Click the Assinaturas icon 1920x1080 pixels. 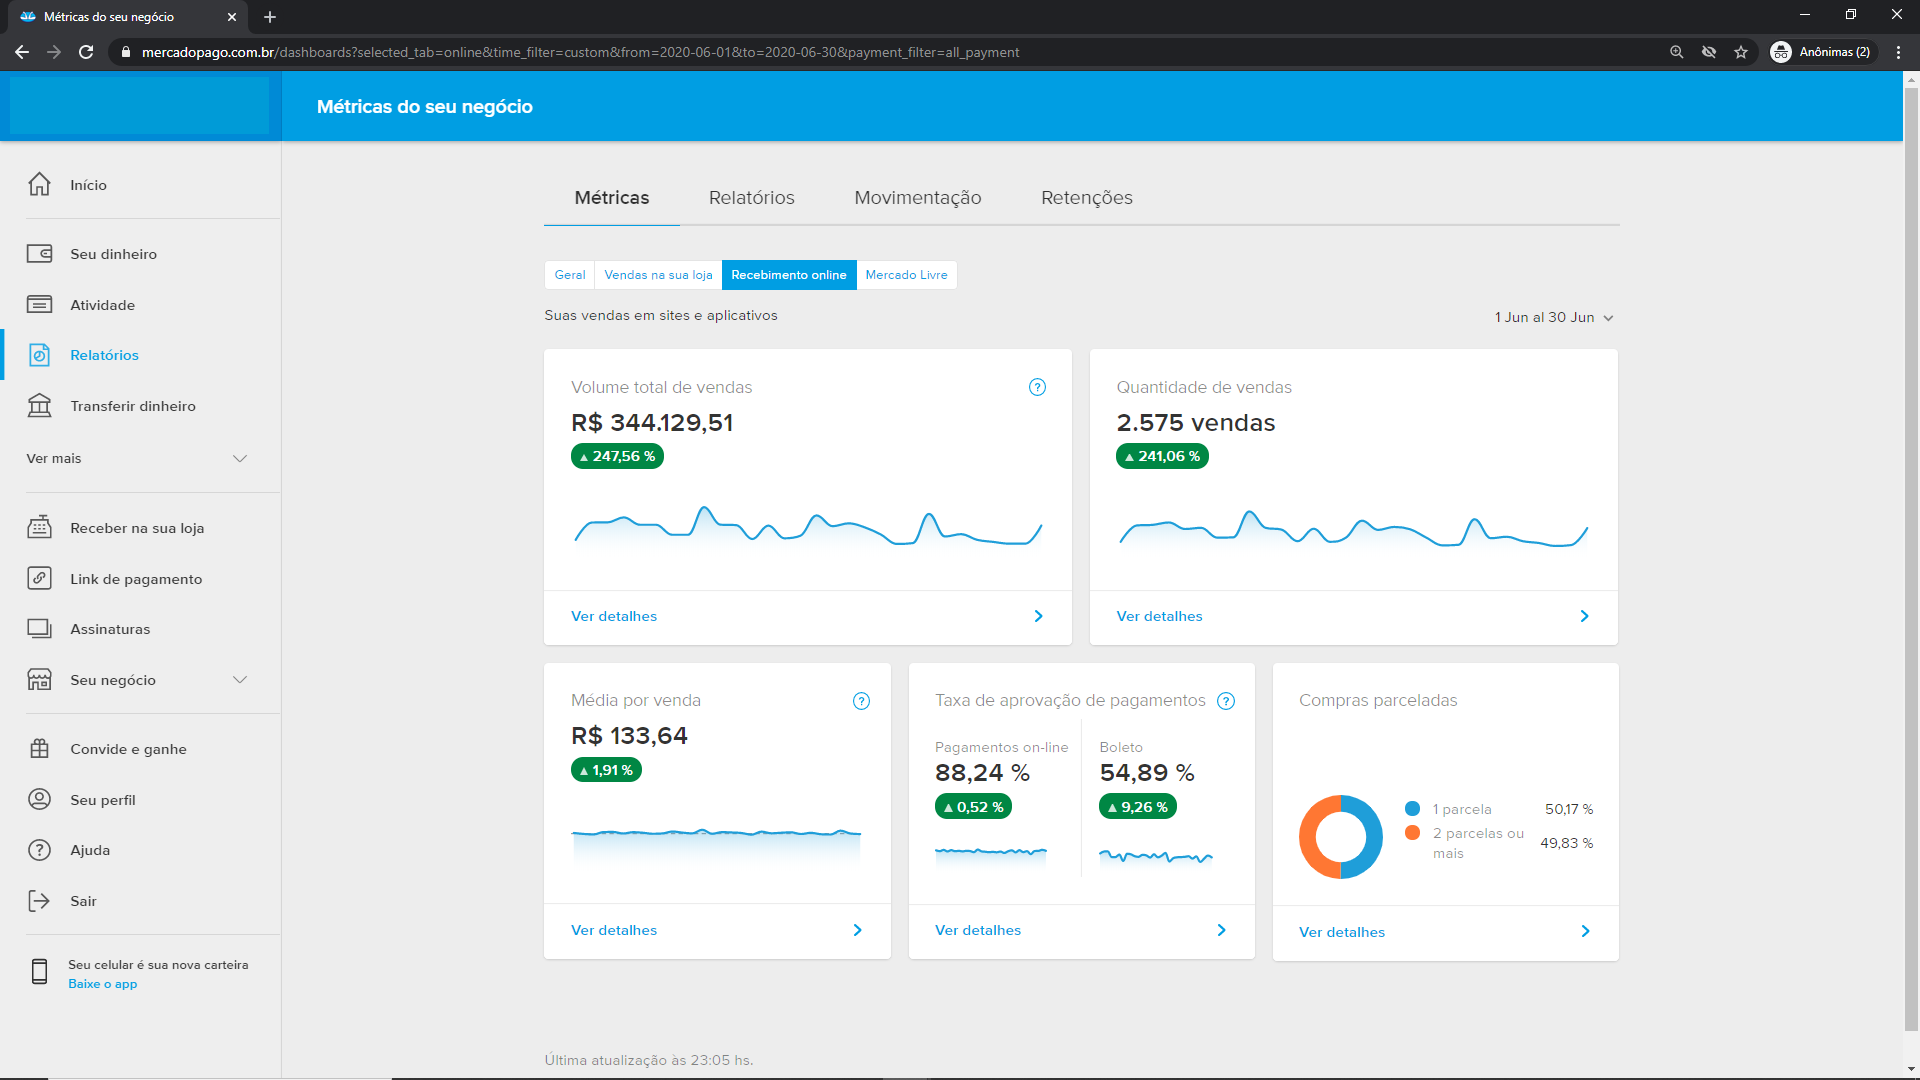tap(39, 628)
